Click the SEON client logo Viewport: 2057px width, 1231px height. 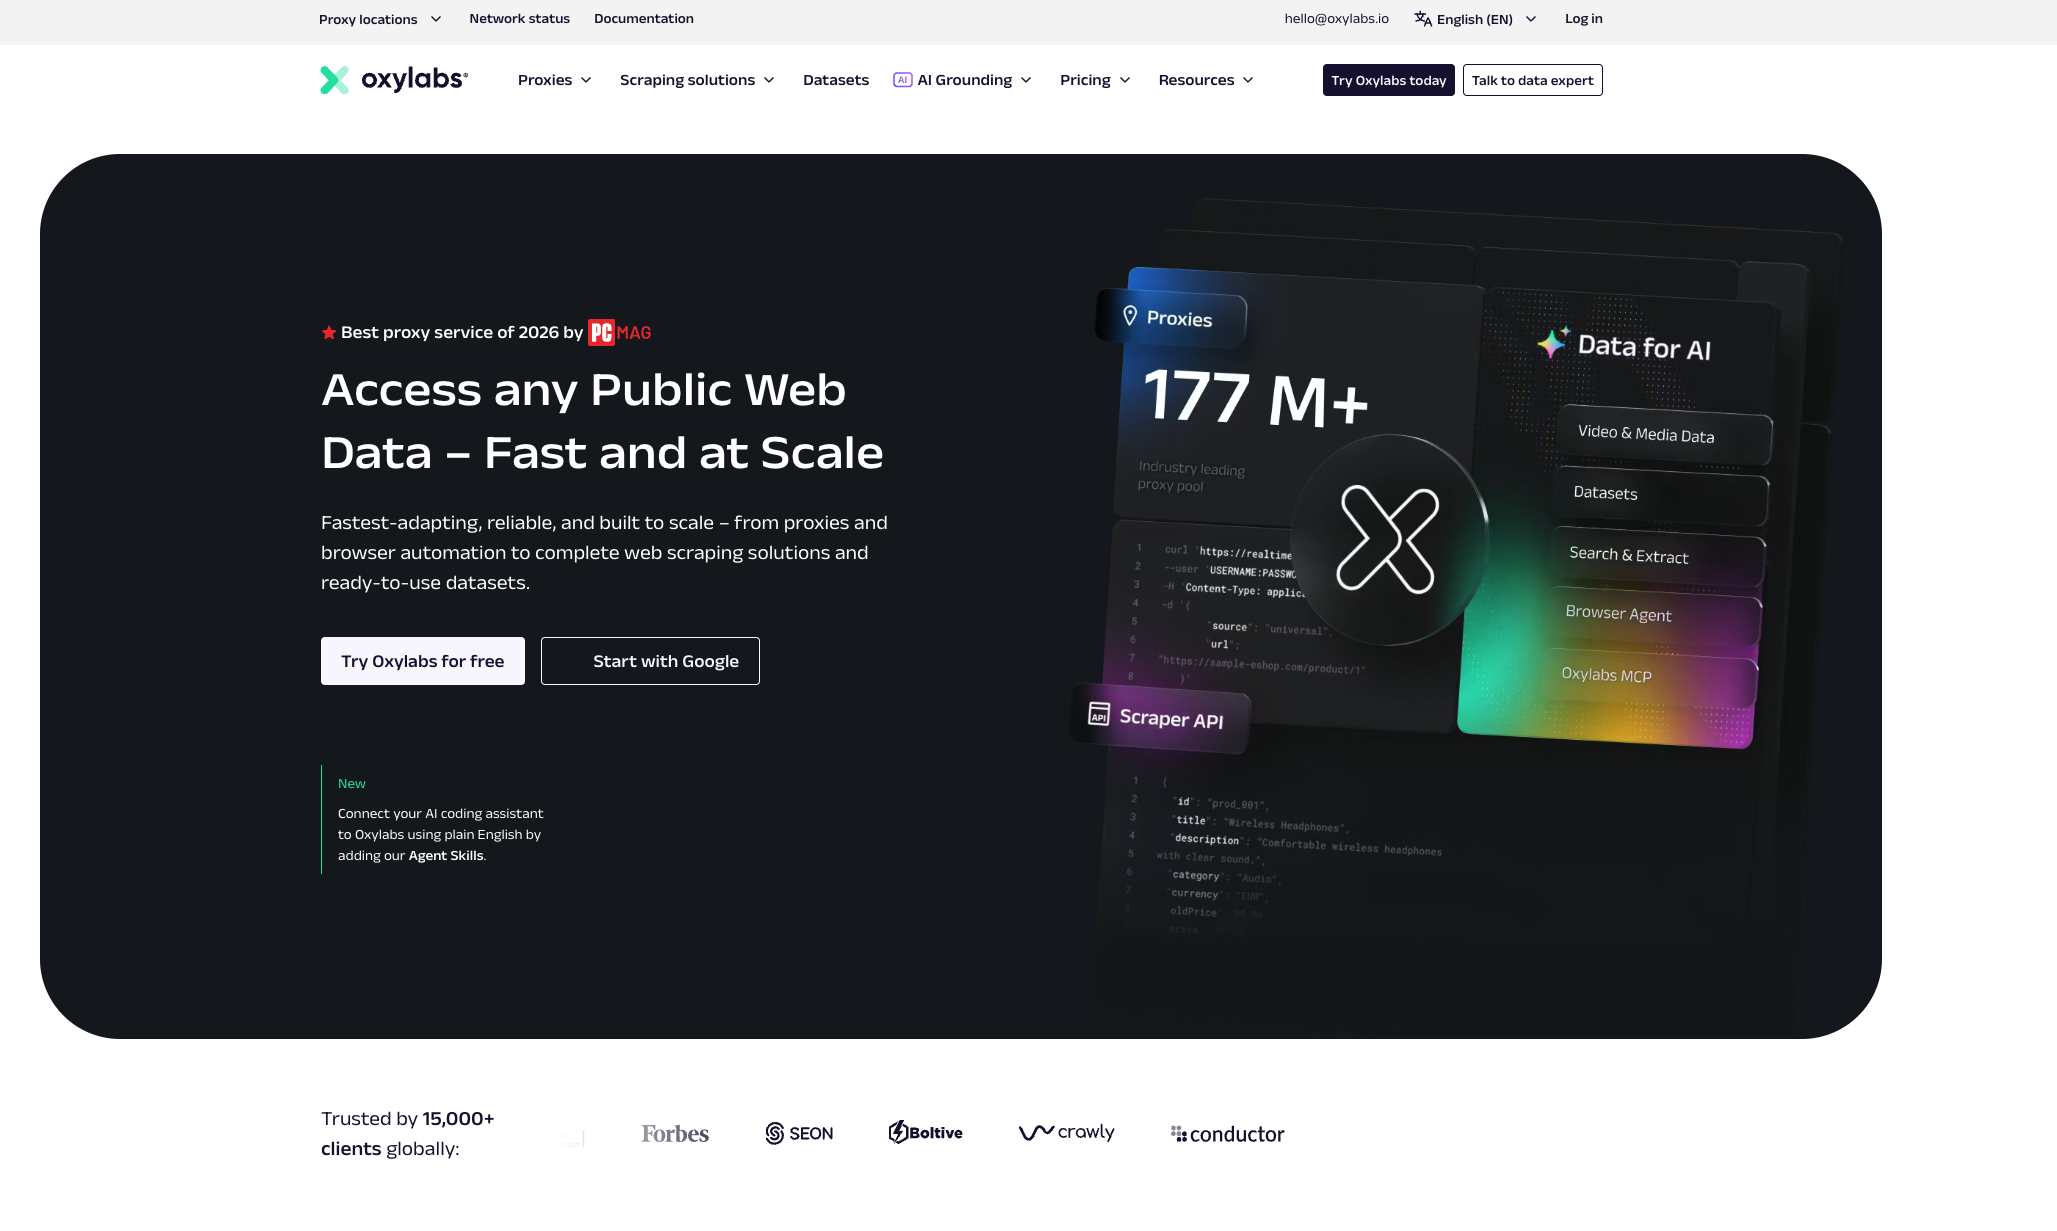pos(799,1133)
